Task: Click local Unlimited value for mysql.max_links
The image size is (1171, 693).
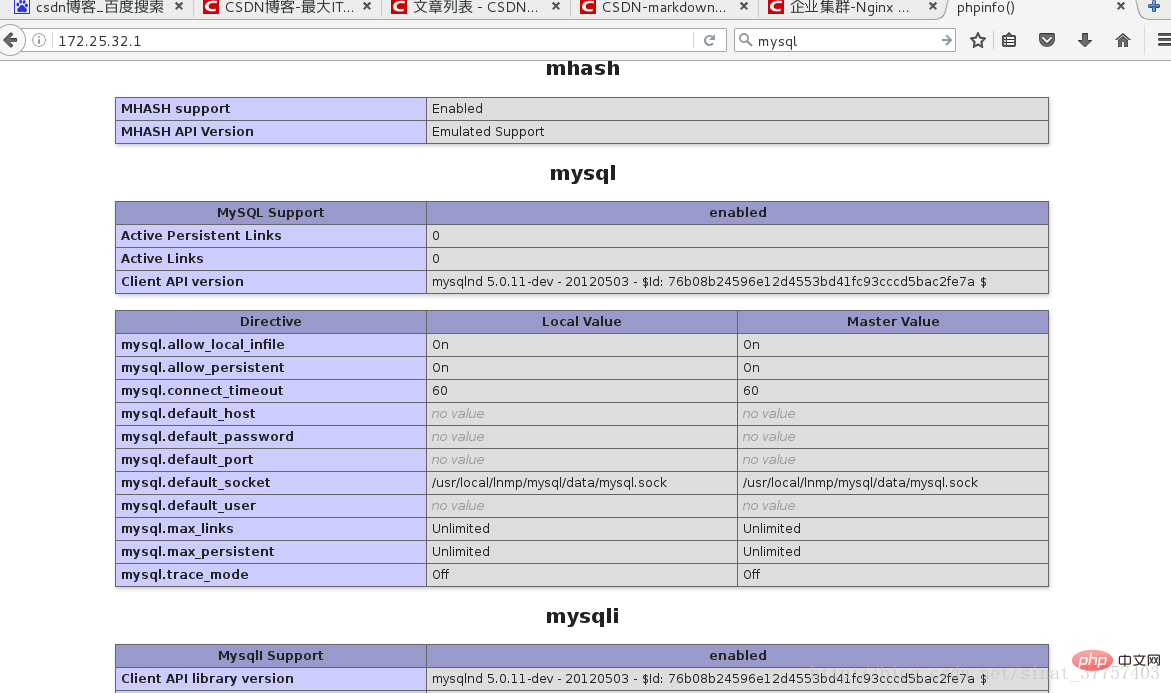Action: click(461, 529)
